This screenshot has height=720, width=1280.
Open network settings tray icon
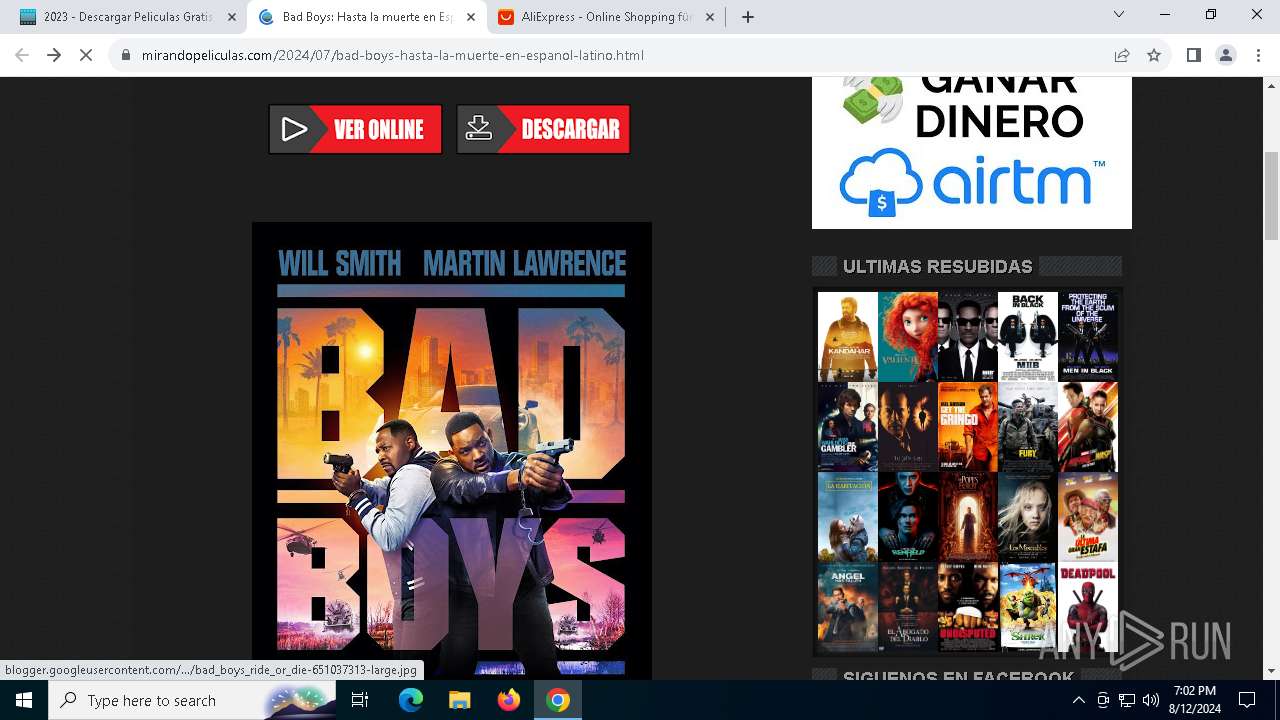click(1127, 700)
